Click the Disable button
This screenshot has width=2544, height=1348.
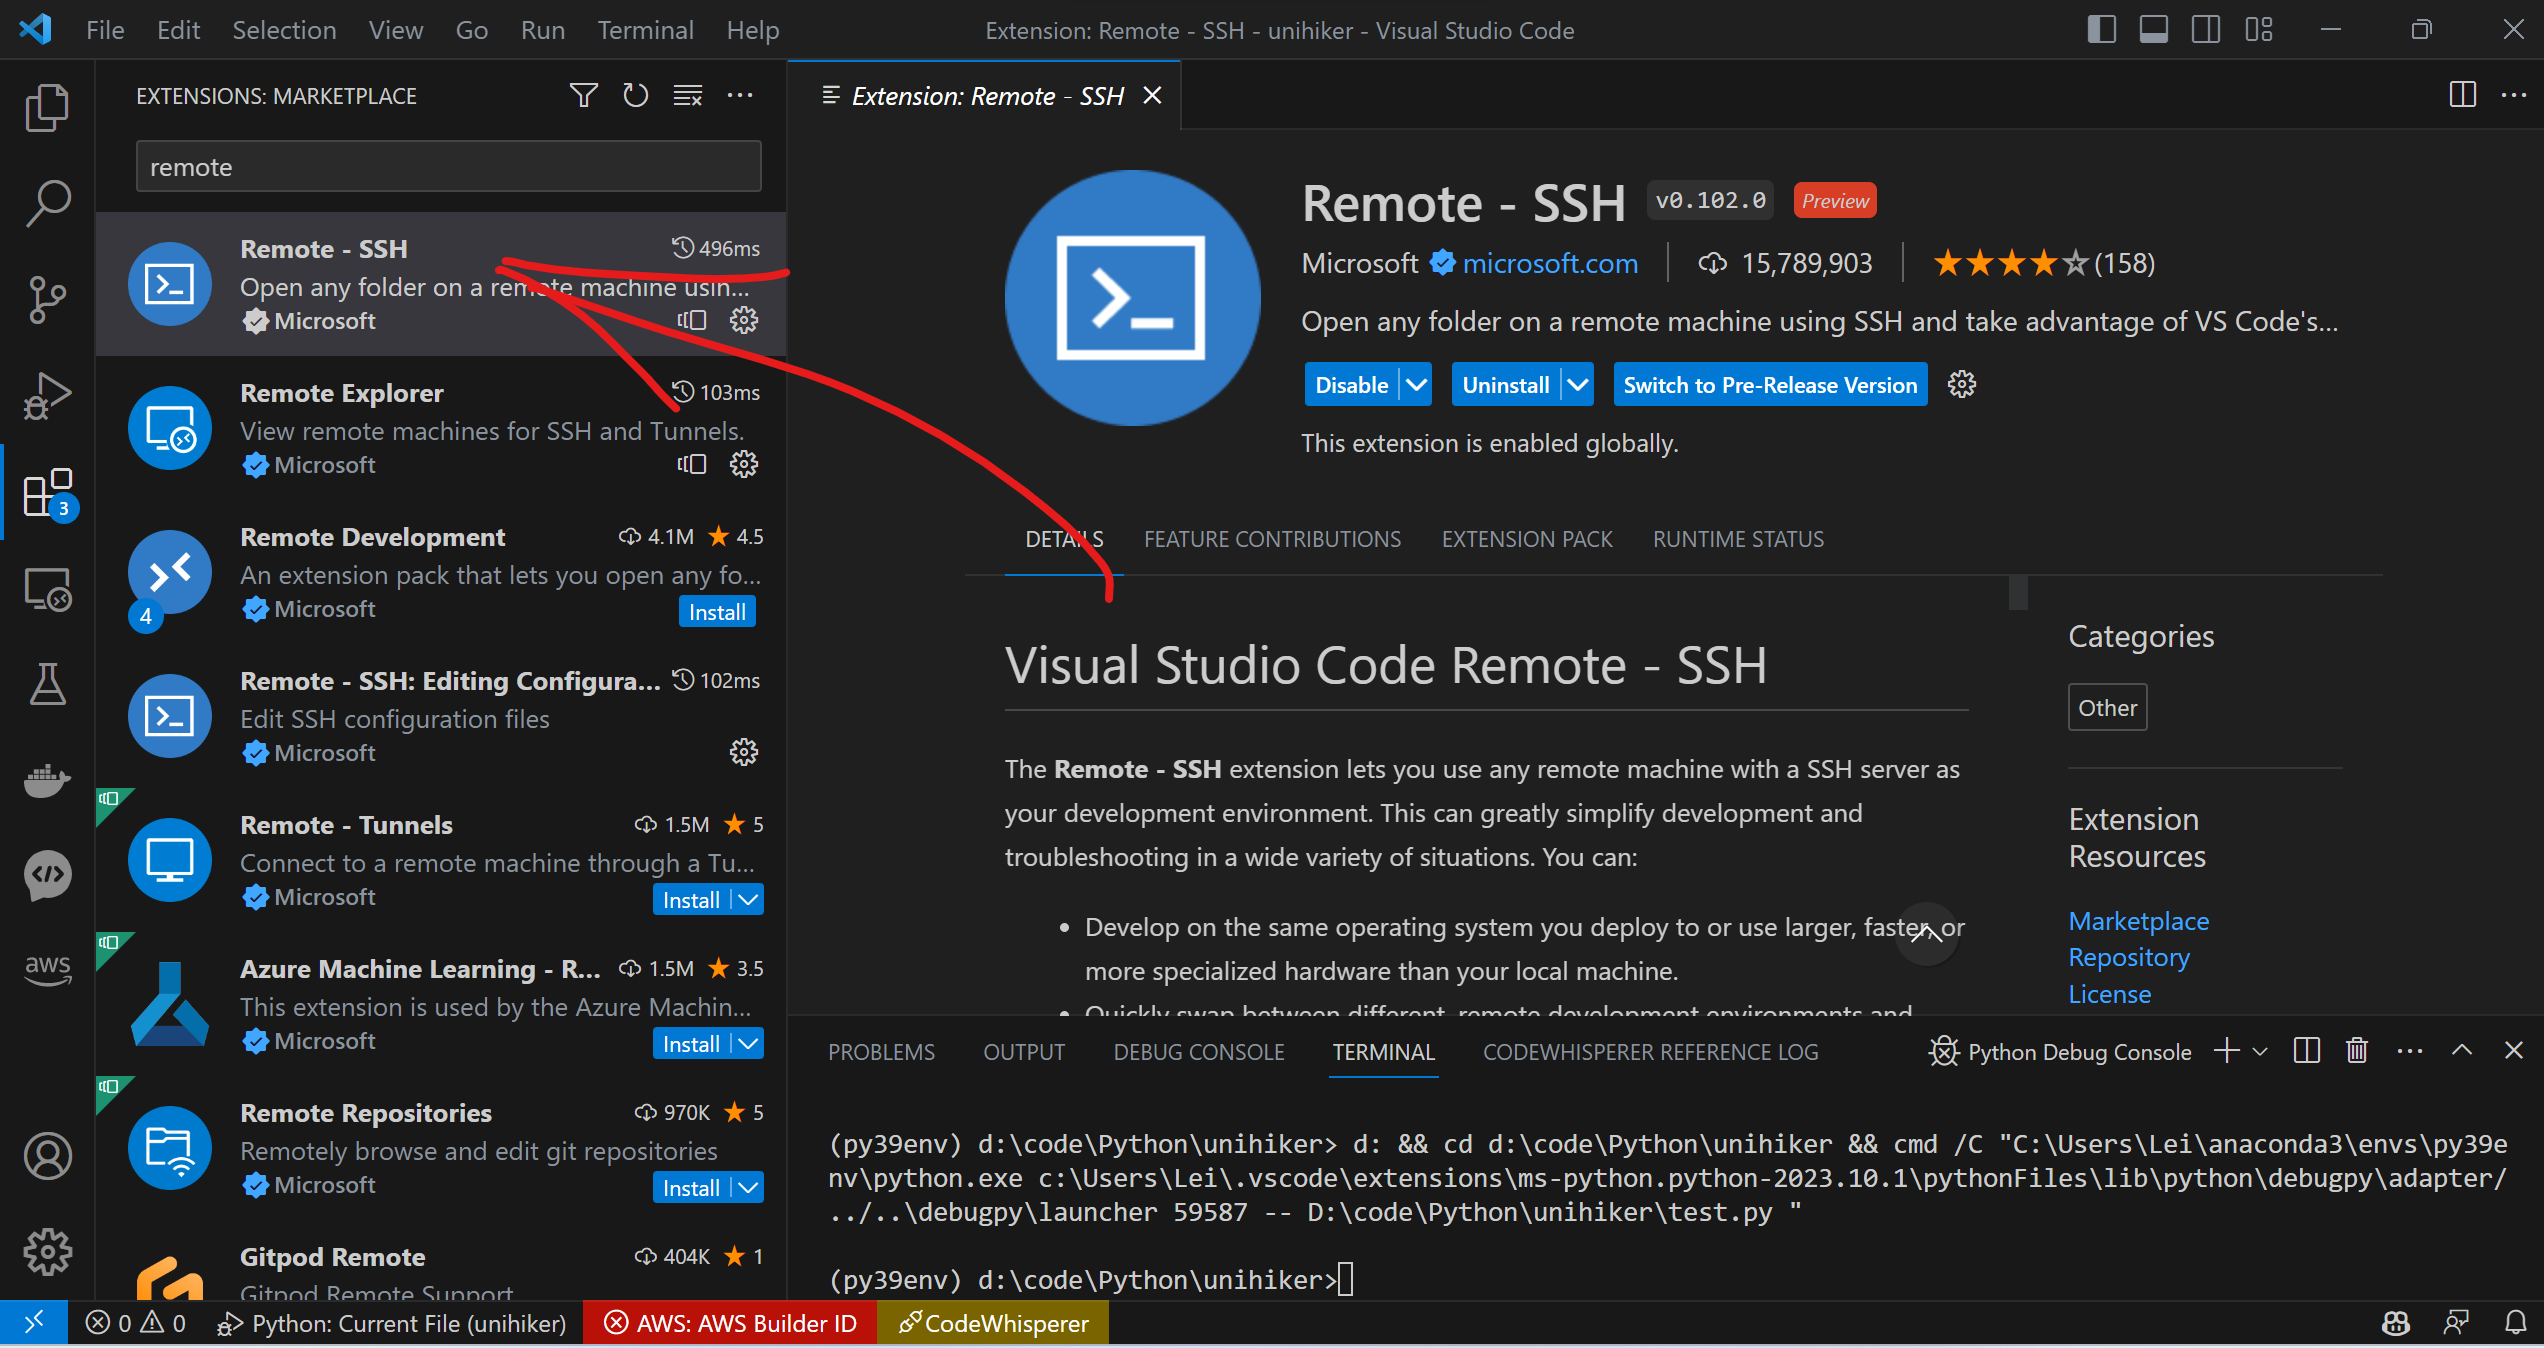tap(1352, 385)
